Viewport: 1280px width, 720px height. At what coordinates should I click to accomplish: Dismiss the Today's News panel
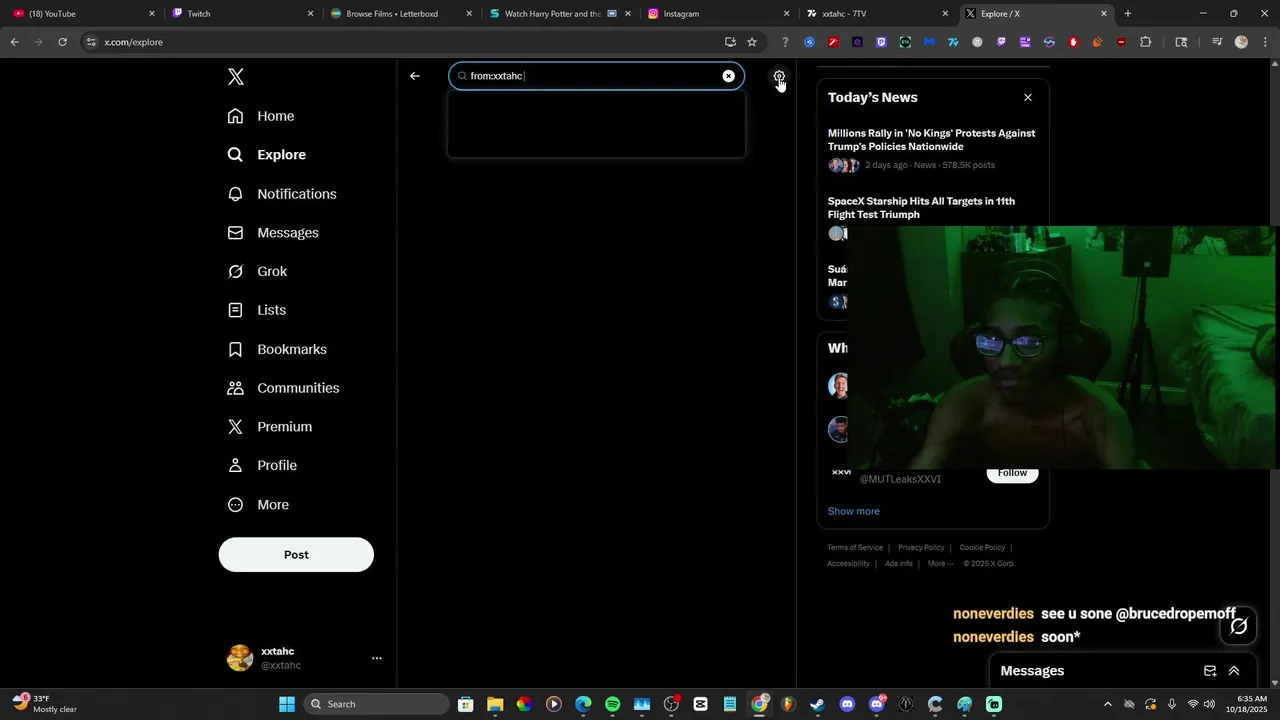1028,97
